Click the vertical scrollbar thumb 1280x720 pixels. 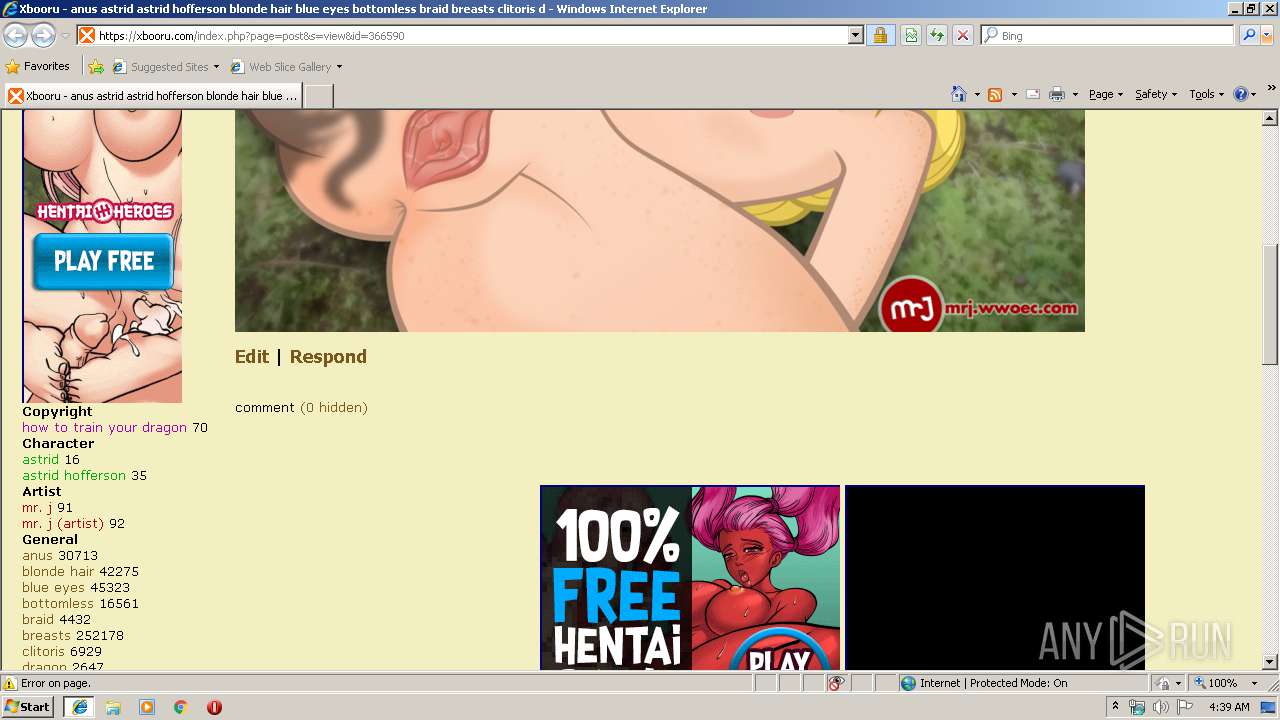(1270, 305)
